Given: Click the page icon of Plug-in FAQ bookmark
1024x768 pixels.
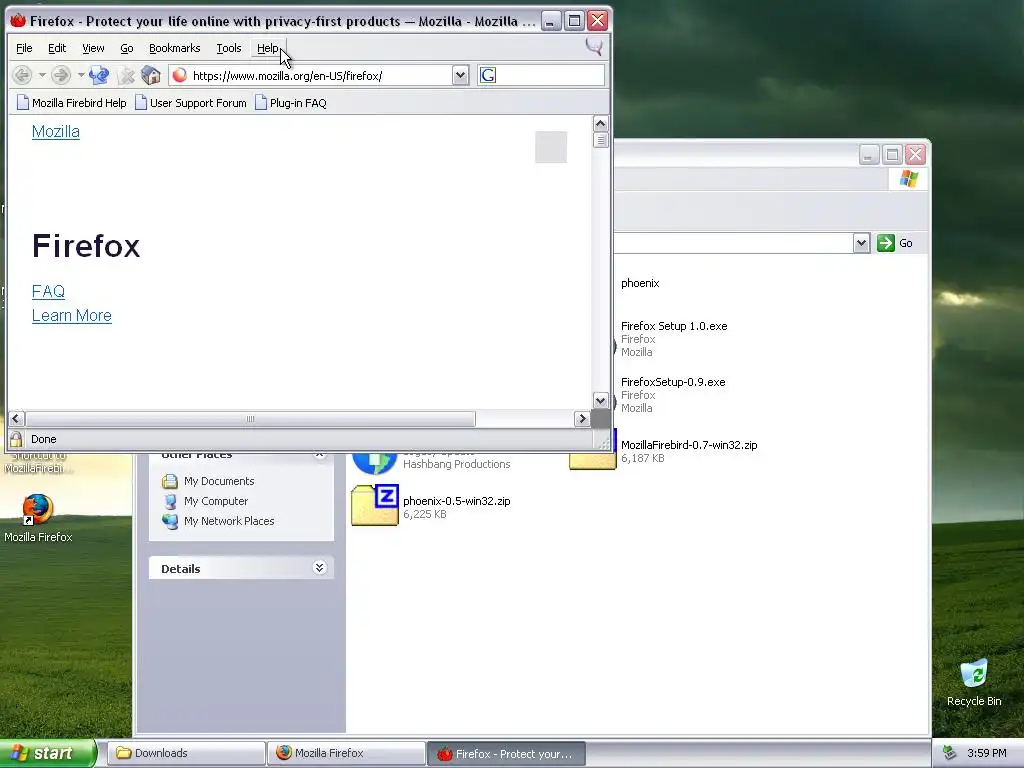Looking at the screenshot, I should [x=261, y=103].
